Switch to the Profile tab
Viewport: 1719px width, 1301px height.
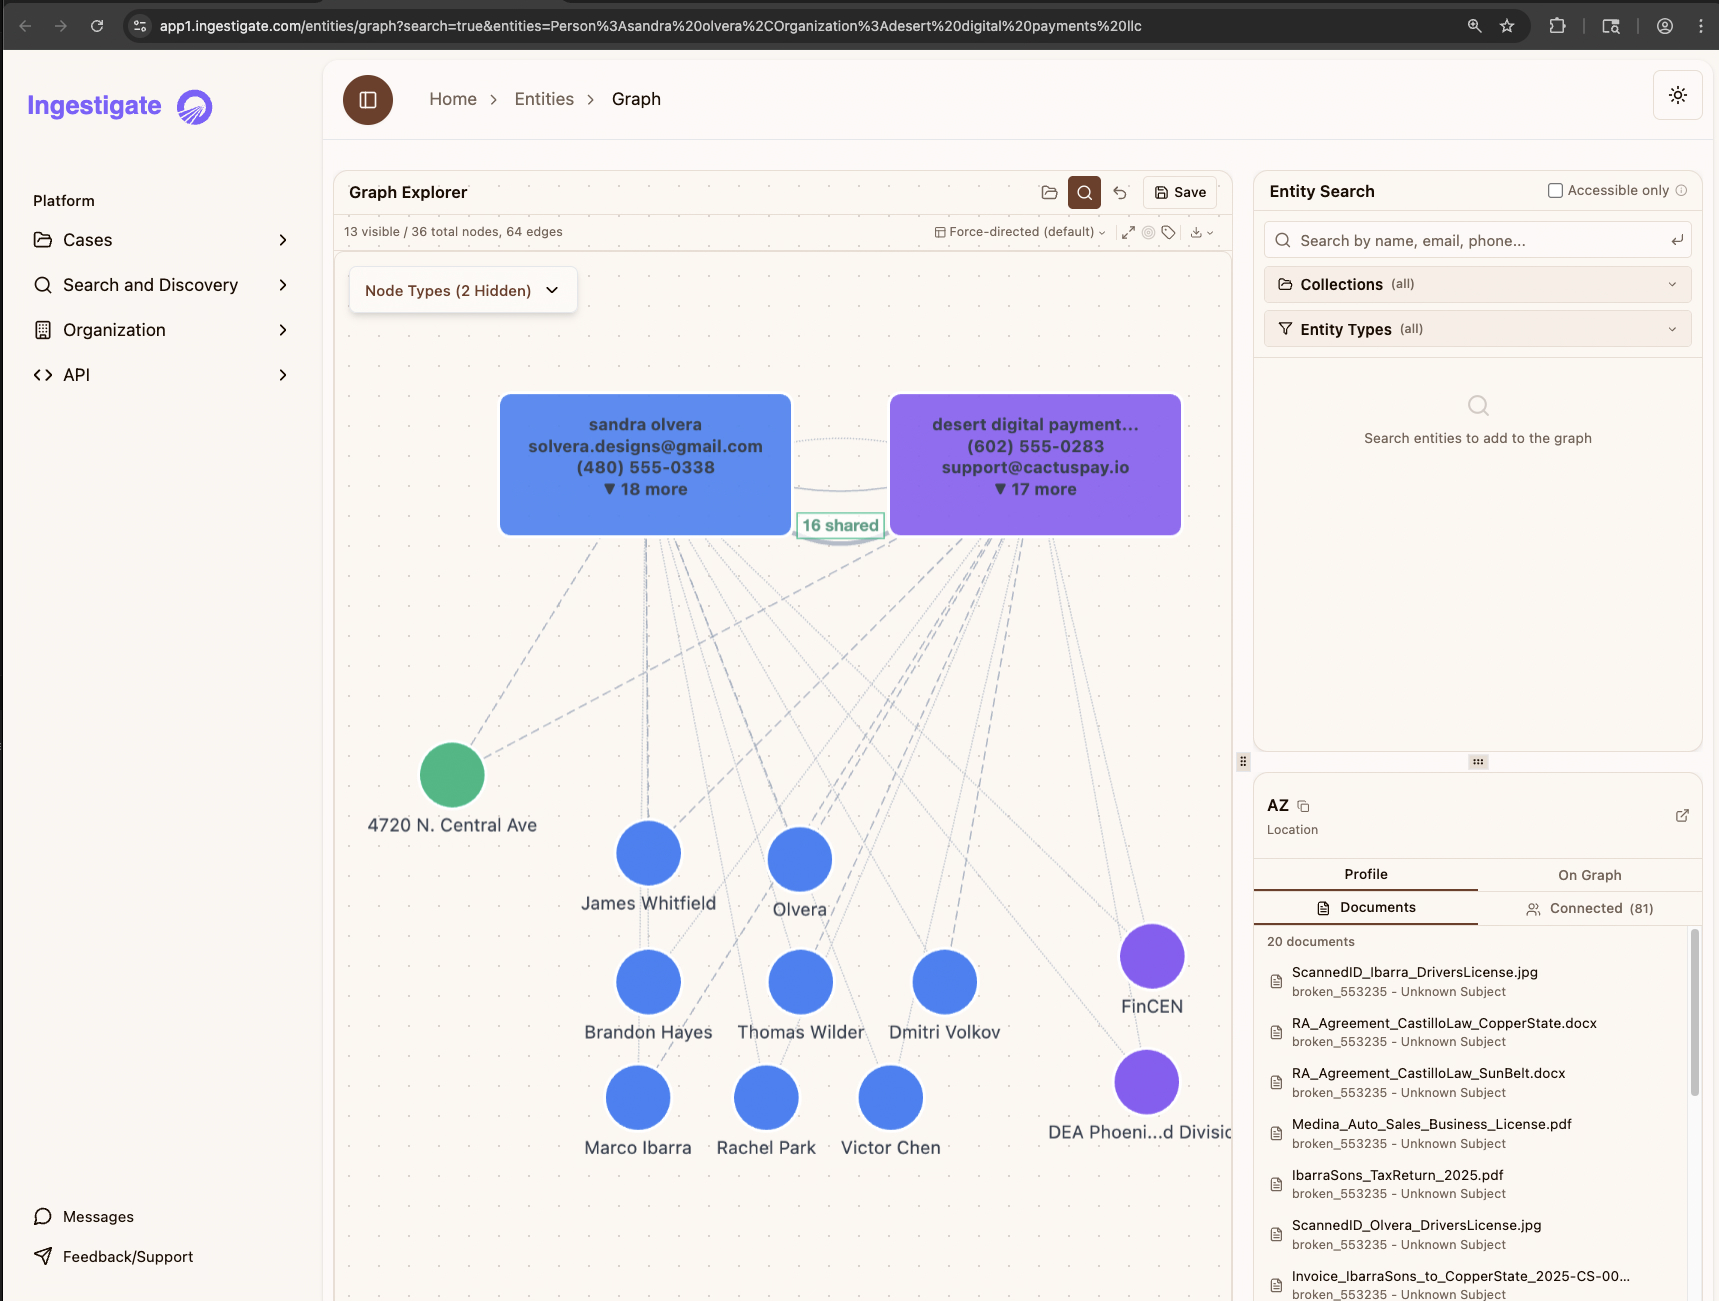pyautogui.click(x=1365, y=874)
